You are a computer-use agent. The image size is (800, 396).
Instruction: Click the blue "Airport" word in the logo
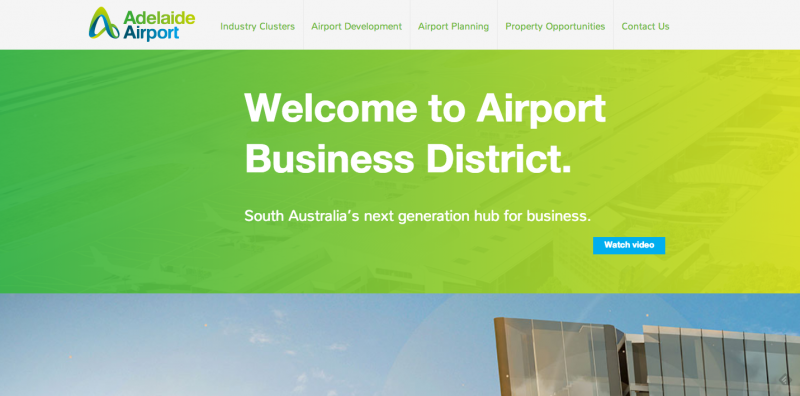[x=151, y=33]
